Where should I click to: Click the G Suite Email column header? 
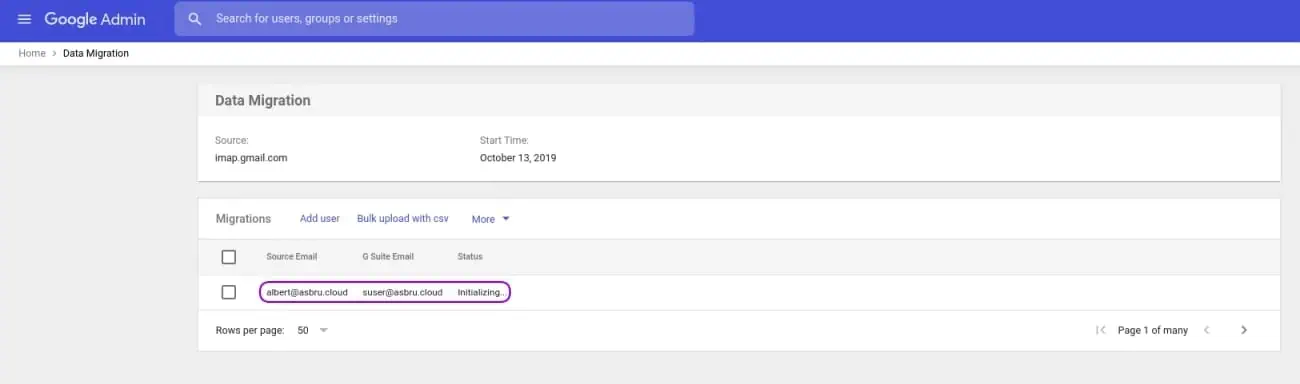(388, 257)
